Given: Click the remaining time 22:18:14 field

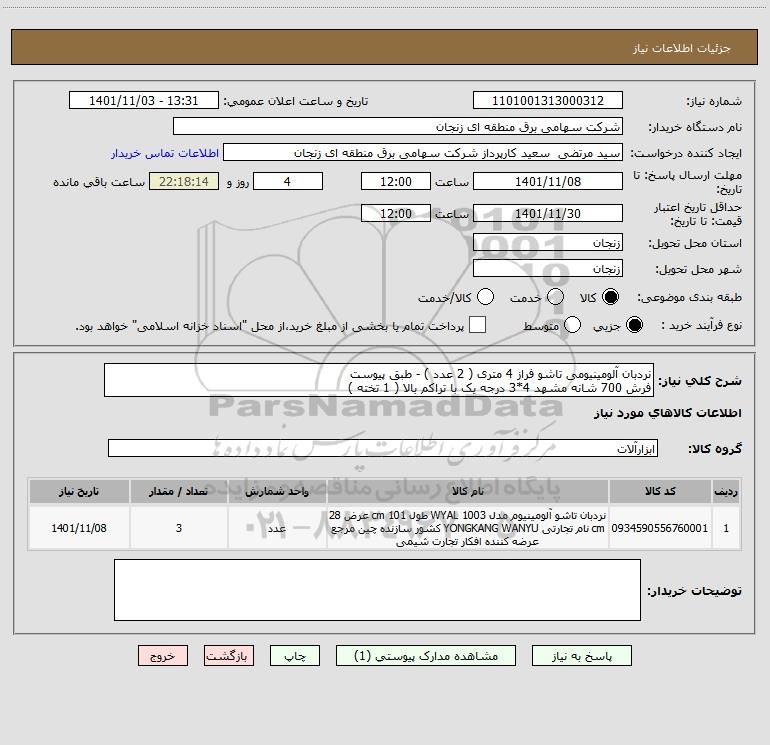Looking at the screenshot, I should pyautogui.click(x=184, y=181).
